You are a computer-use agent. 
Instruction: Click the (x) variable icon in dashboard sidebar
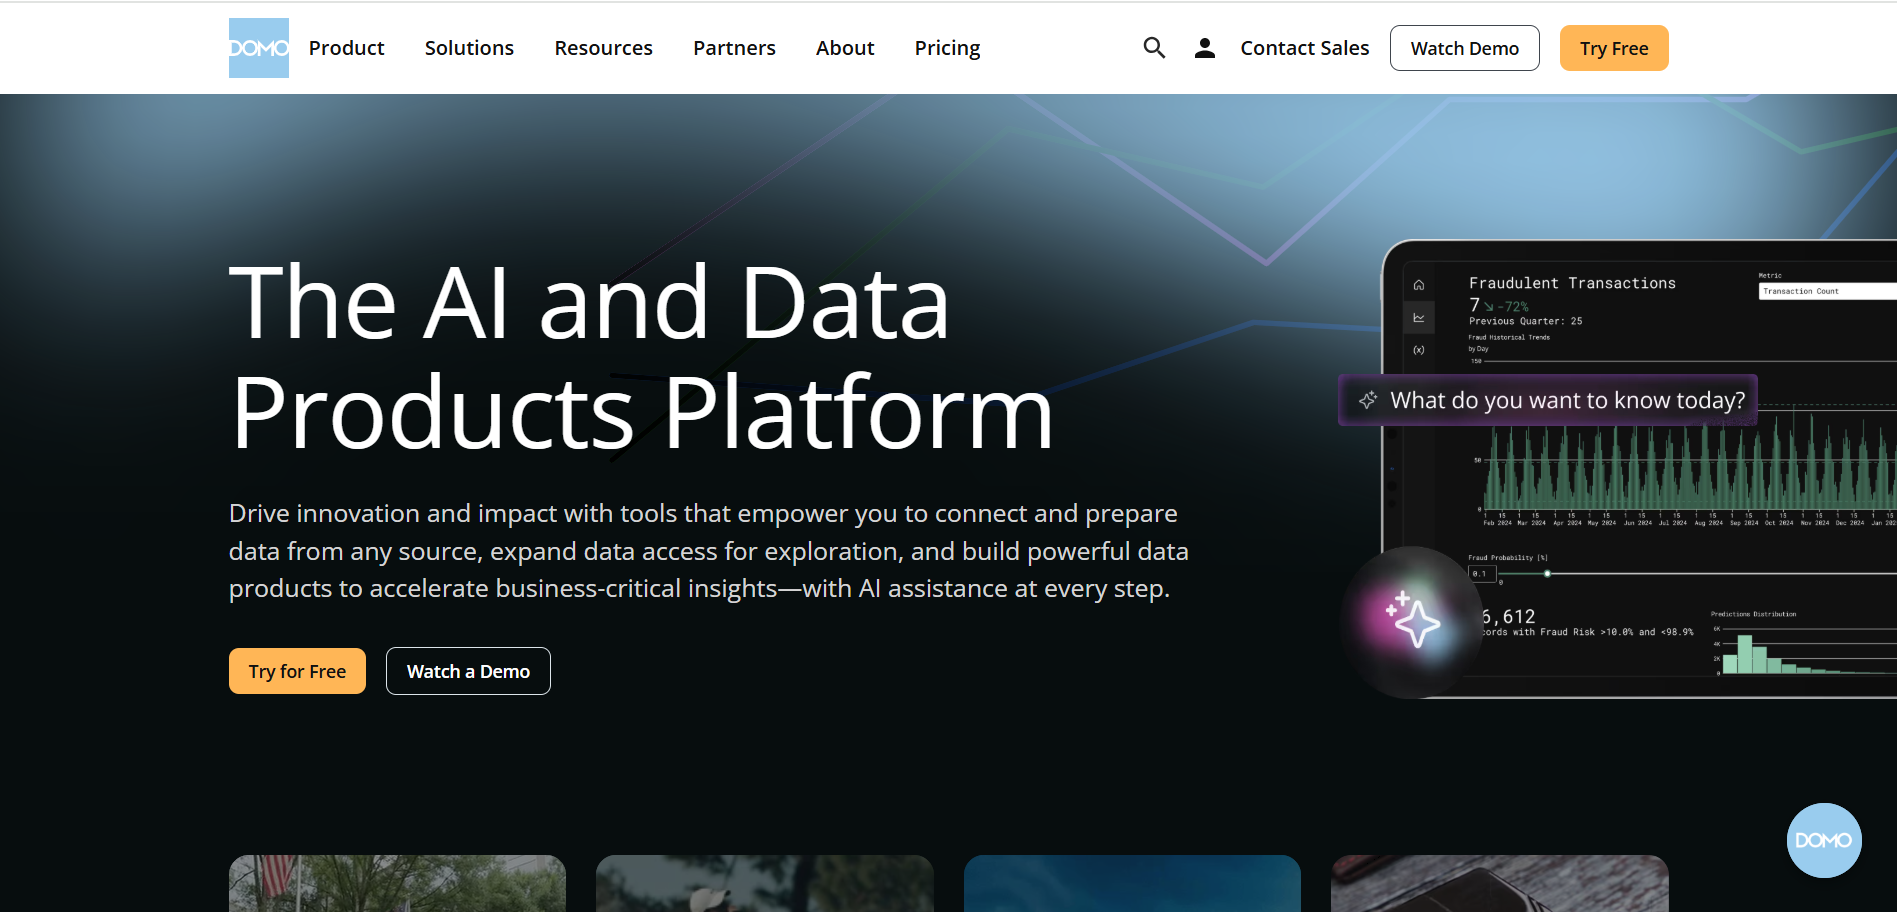(x=1419, y=350)
